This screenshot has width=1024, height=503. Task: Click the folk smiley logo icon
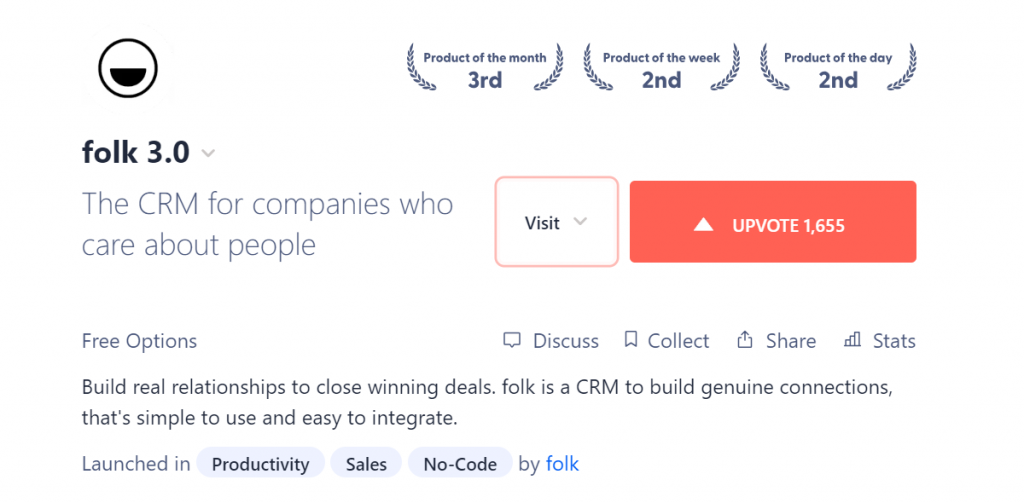click(128, 69)
